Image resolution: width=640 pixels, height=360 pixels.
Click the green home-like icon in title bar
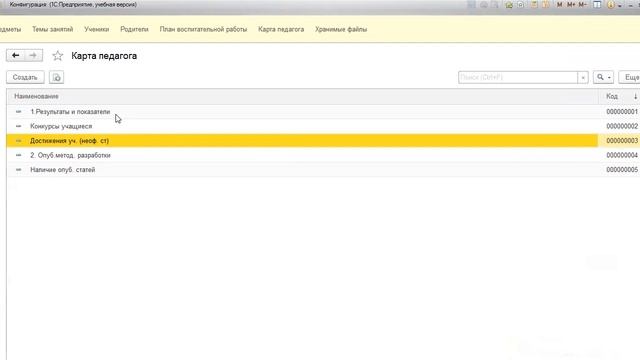(509, 5)
